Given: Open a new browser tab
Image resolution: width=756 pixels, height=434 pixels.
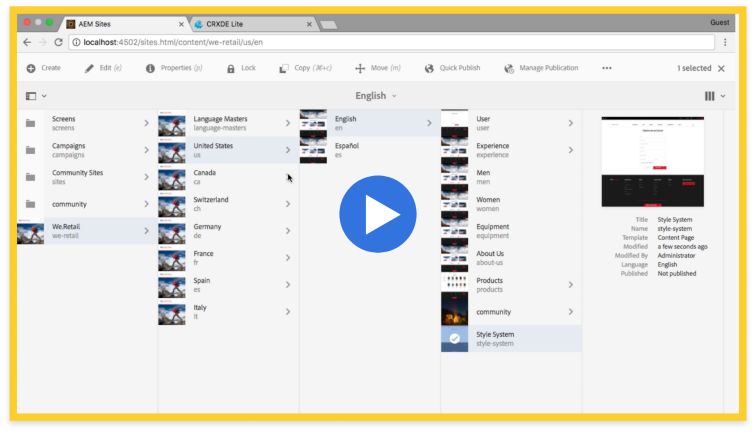Looking at the screenshot, I should (x=329, y=25).
